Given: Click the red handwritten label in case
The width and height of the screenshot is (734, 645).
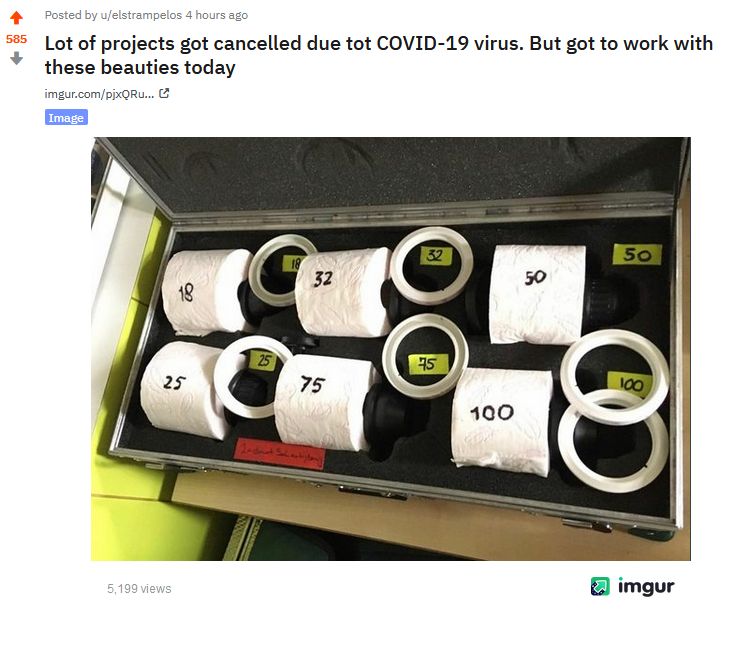Looking at the screenshot, I should tap(280, 453).
